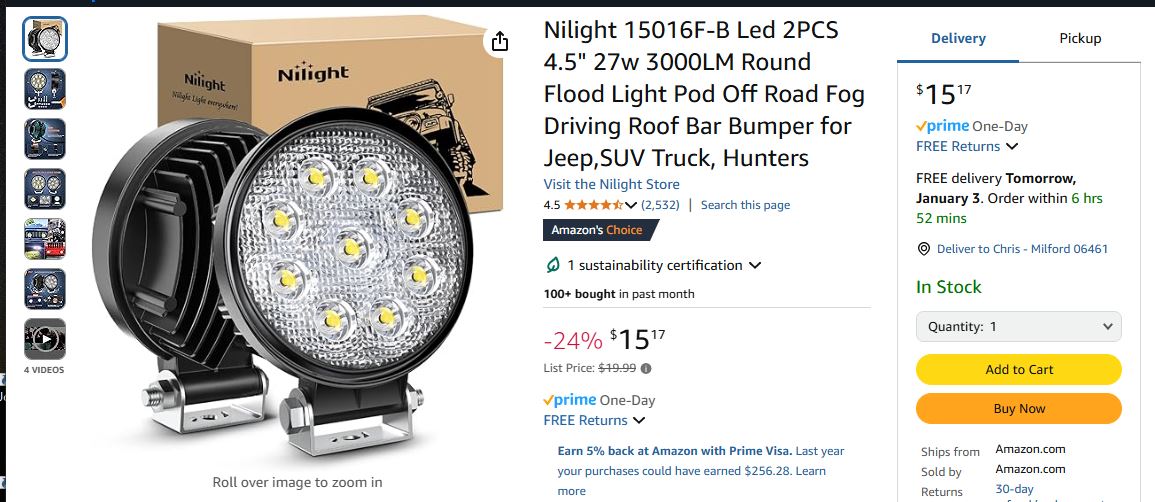Click the location pin delivery icon

click(x=923, y=249)
